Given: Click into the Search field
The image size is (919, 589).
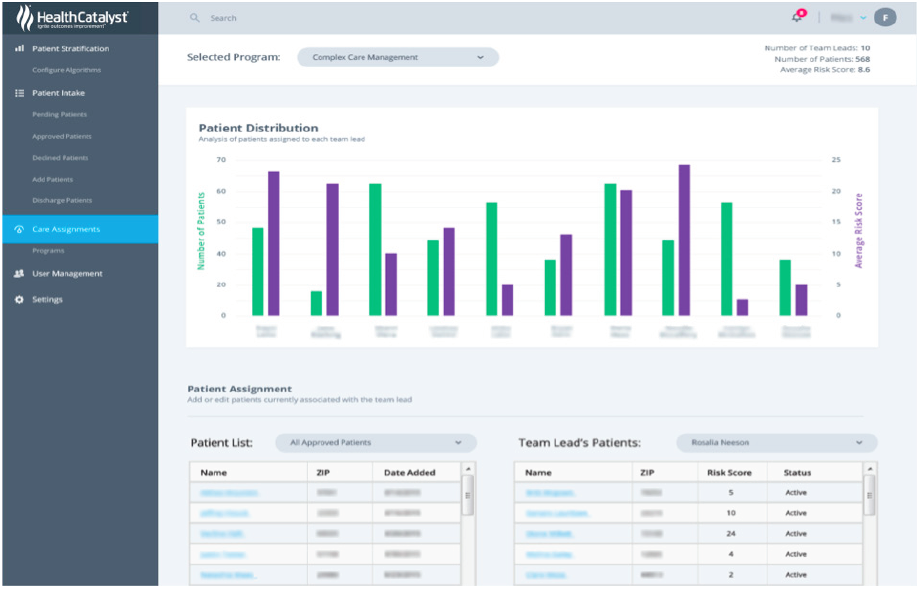Looking at the screenshot, I should pos(223,18).
